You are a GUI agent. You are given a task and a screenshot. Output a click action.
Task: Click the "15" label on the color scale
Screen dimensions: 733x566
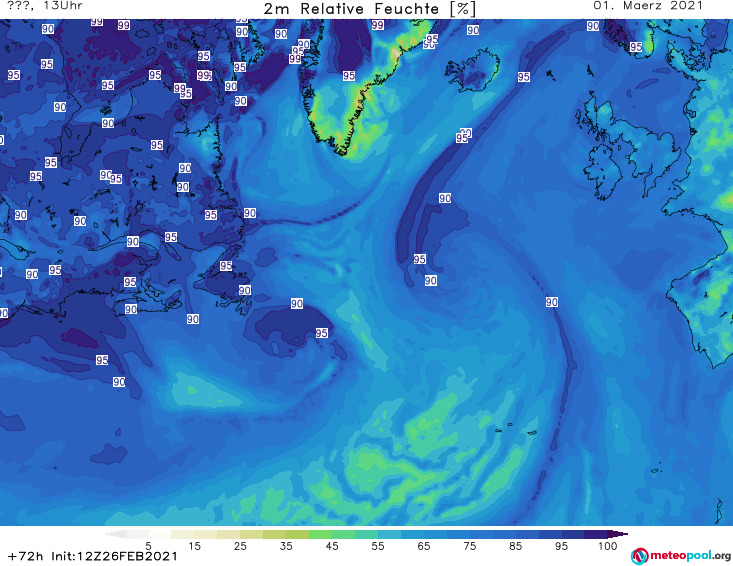coord(194,546)
